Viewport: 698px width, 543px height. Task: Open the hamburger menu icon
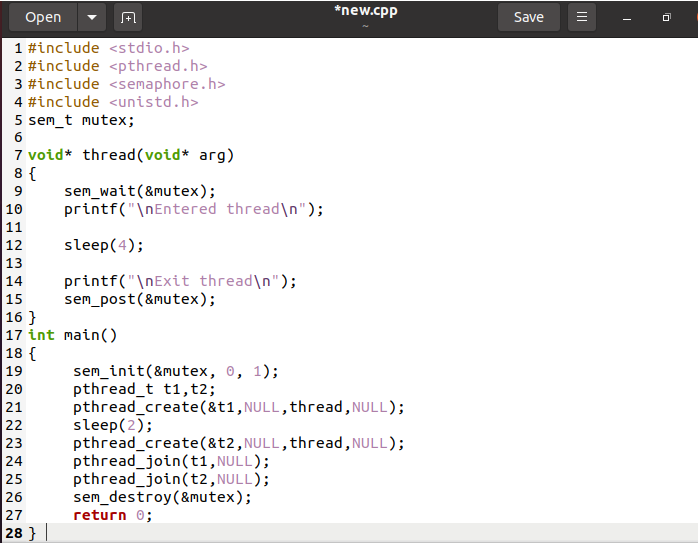(x=581, y=17)
